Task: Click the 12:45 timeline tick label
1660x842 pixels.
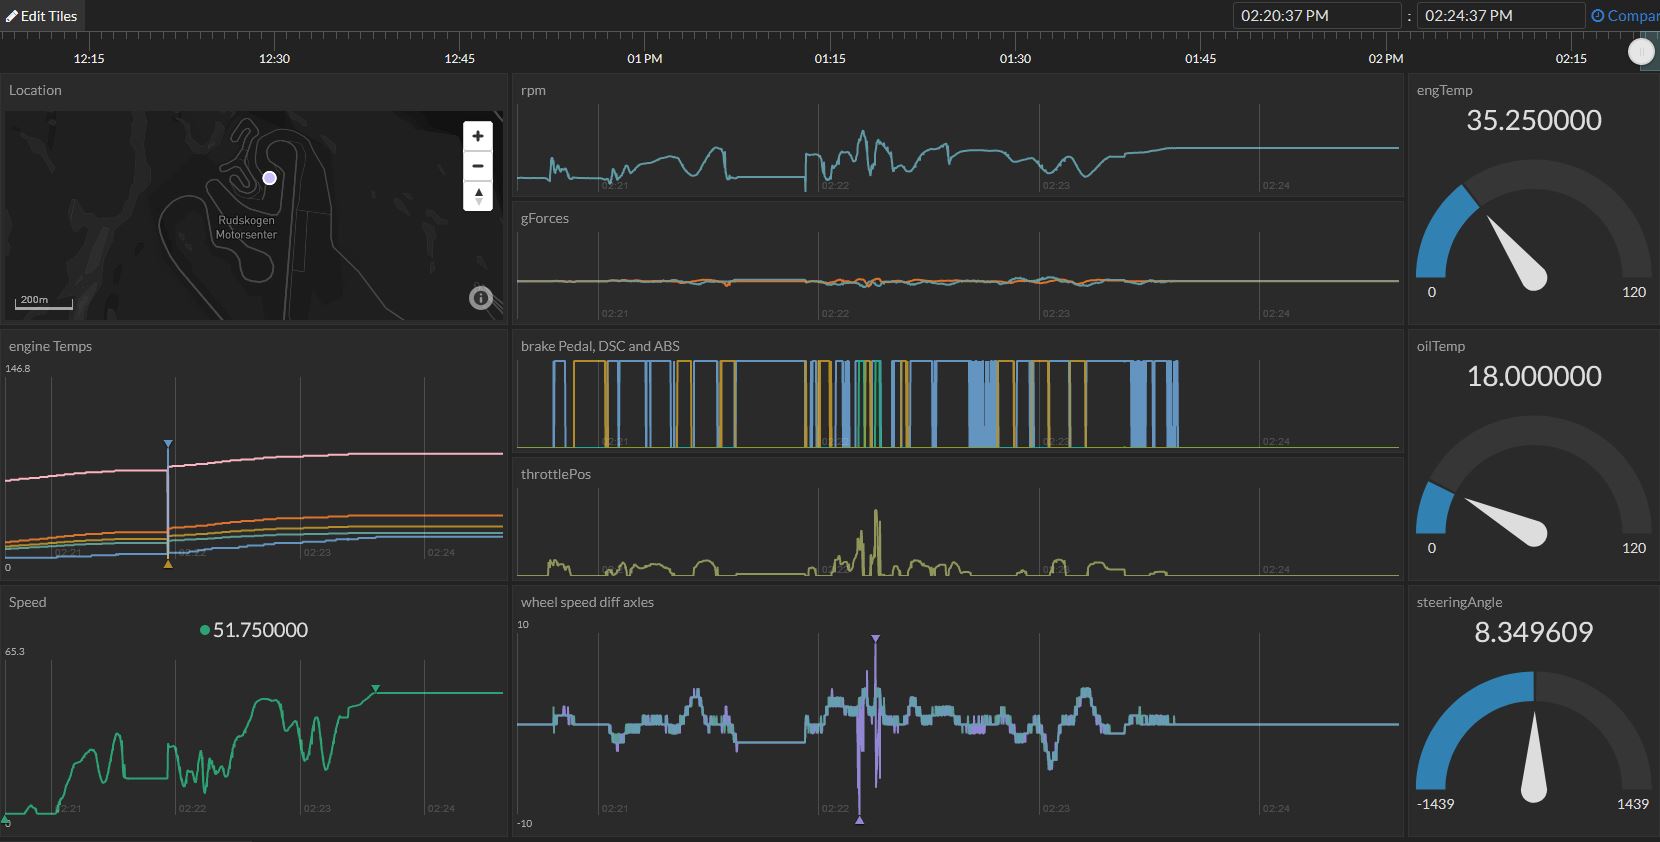Action: click(460, 59)
